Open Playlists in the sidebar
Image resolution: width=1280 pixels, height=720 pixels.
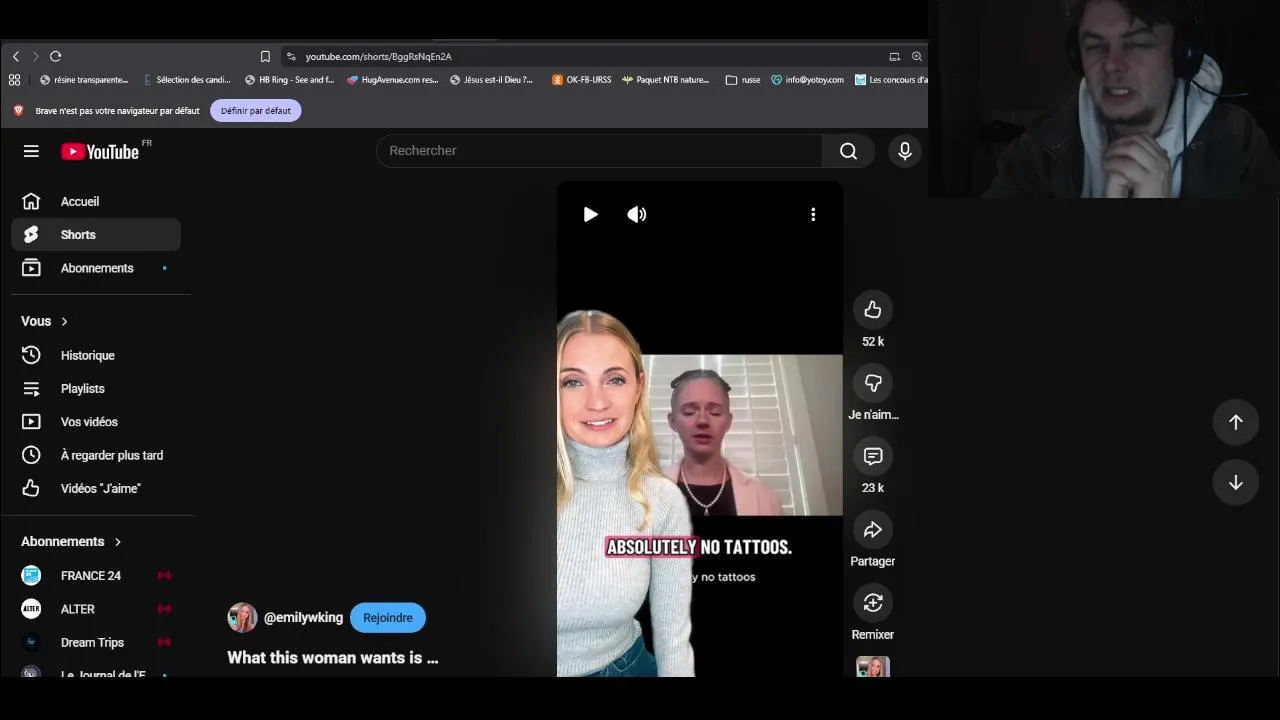point(96,389)
